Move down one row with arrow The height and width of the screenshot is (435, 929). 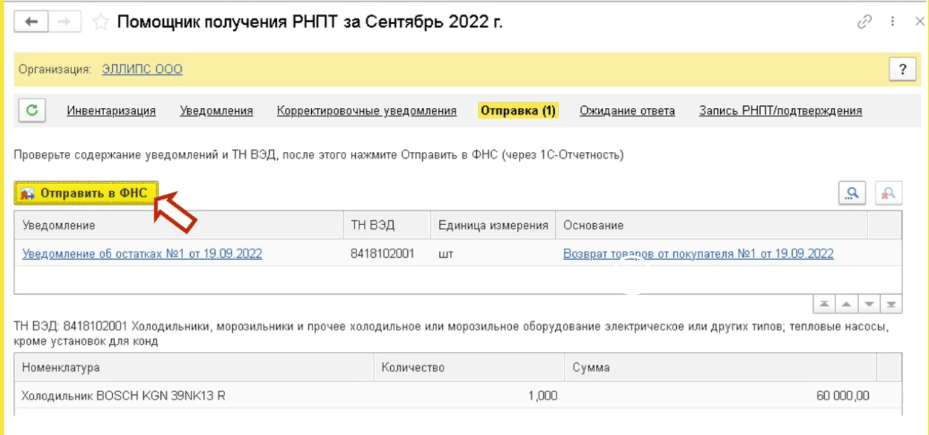click(x=869, y=304)
